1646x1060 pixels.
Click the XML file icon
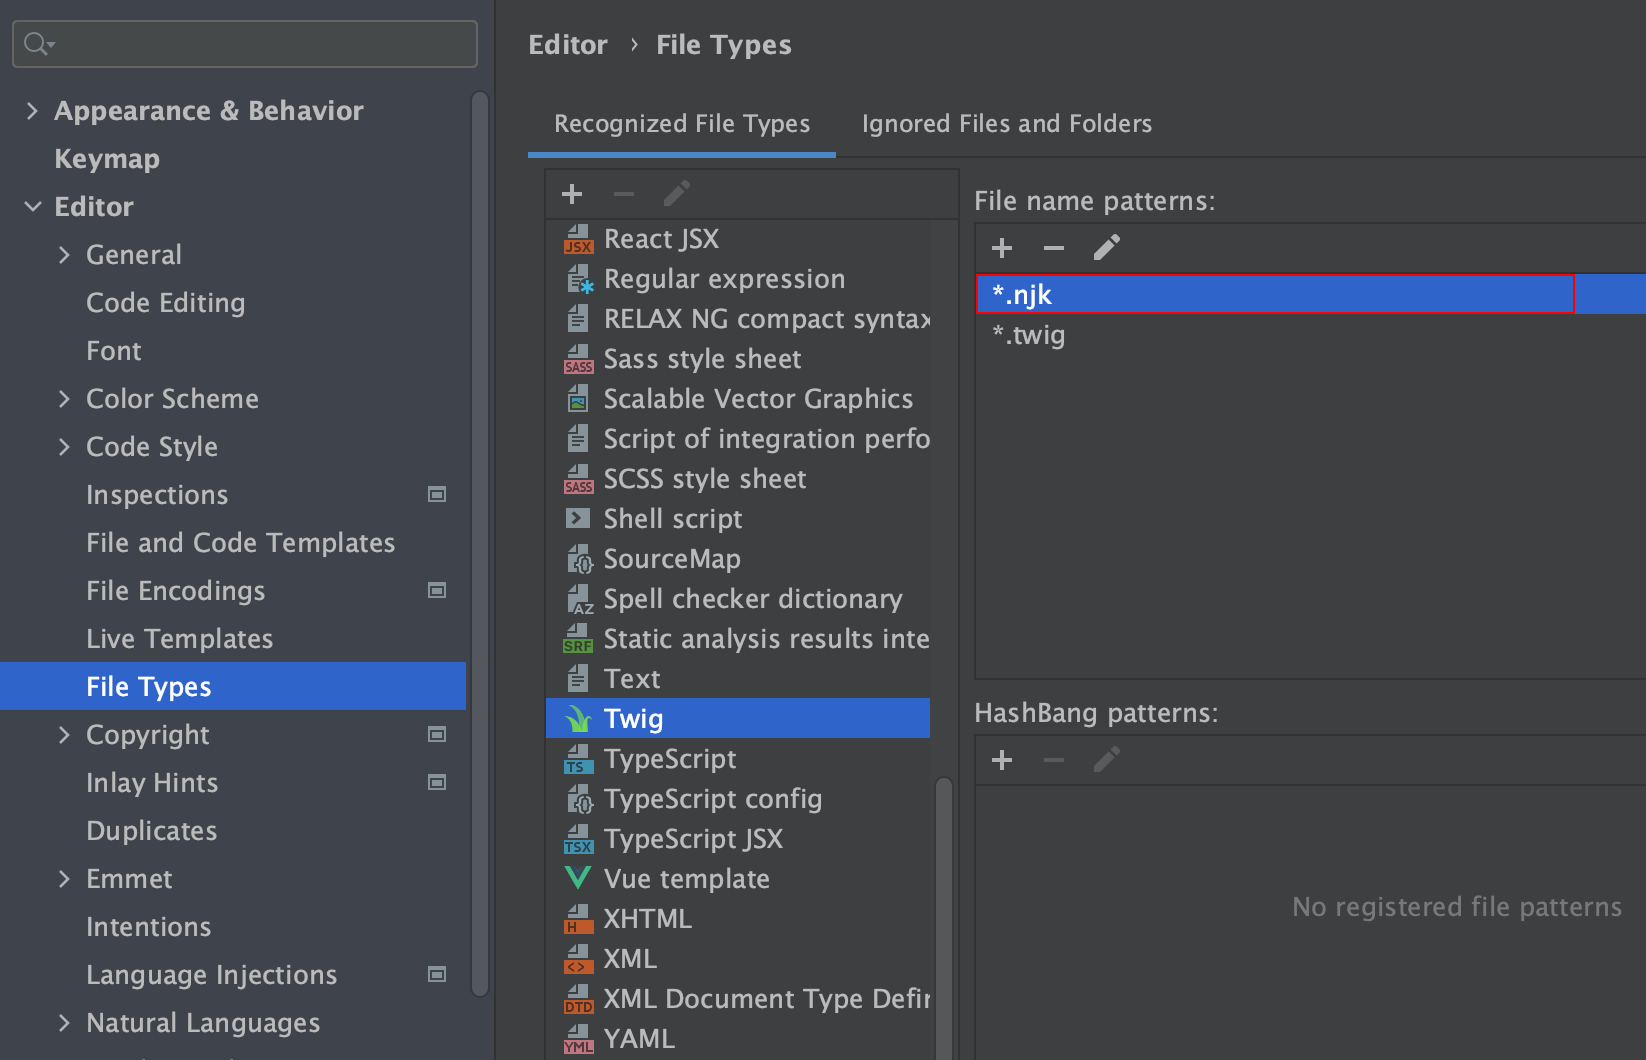[578, 959]
